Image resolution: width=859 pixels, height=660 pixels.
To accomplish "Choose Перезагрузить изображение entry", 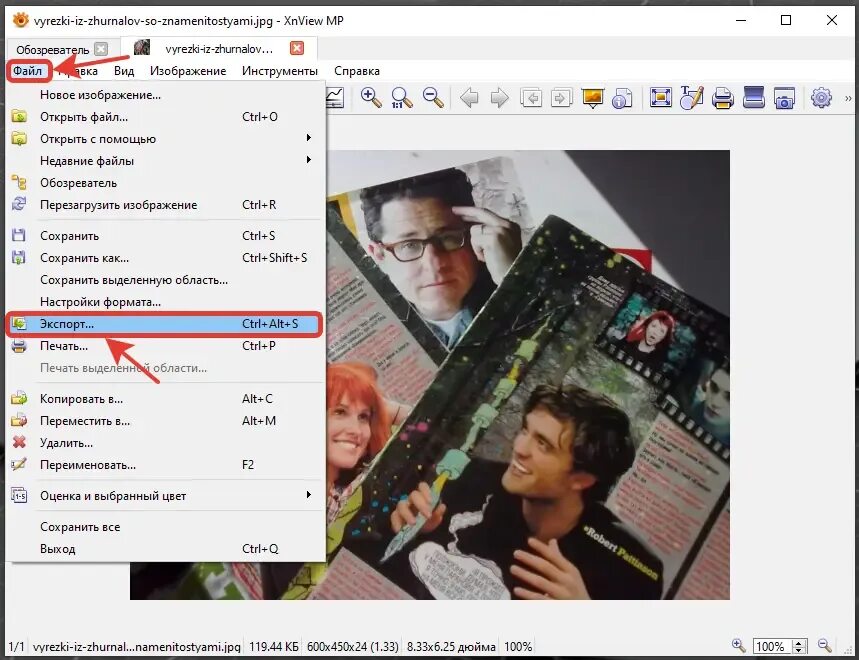I will (164, 204).
